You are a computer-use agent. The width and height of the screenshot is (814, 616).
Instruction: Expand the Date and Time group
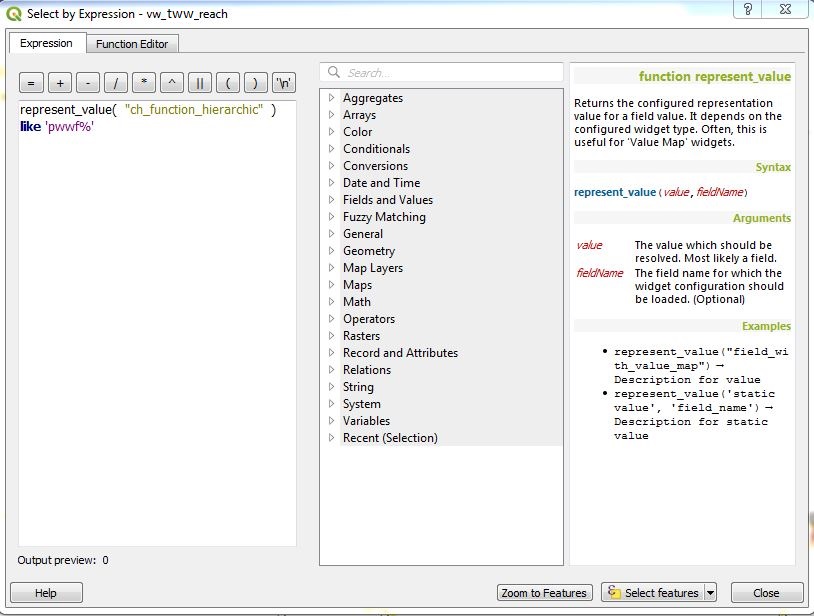point(331,183)
